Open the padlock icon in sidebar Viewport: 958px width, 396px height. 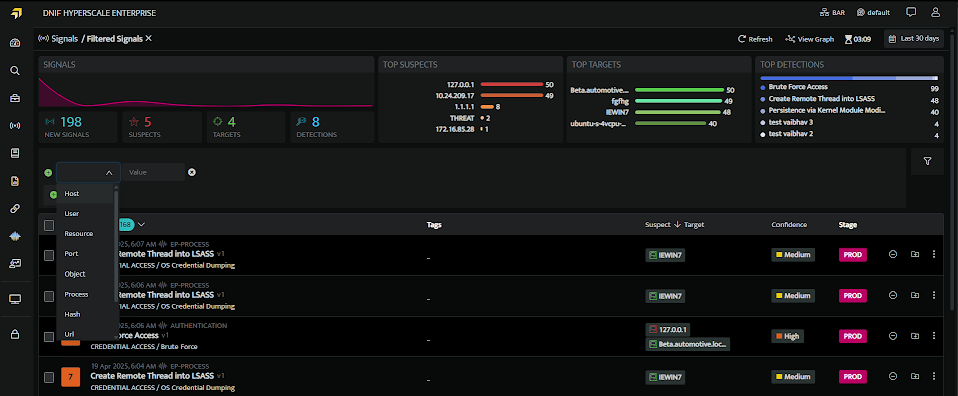15,334
